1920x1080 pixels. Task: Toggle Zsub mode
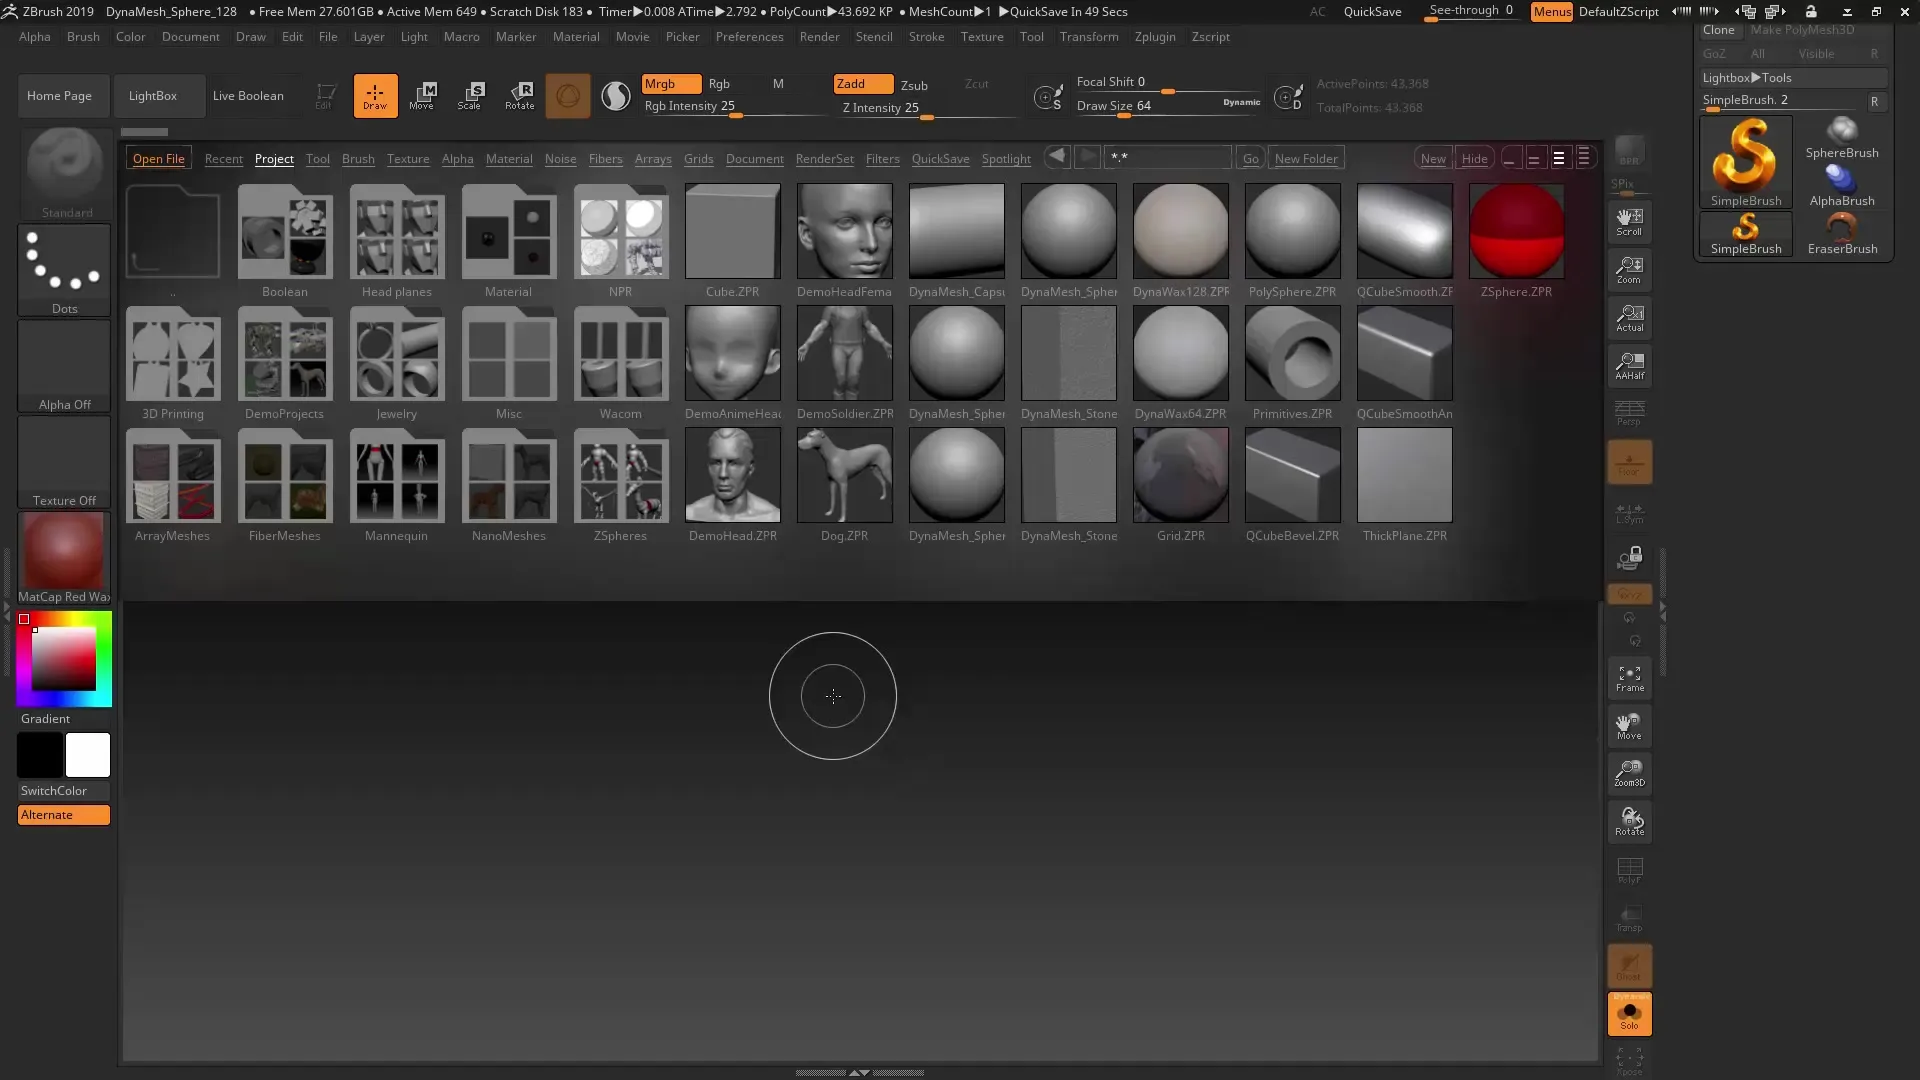click(914, 85)
